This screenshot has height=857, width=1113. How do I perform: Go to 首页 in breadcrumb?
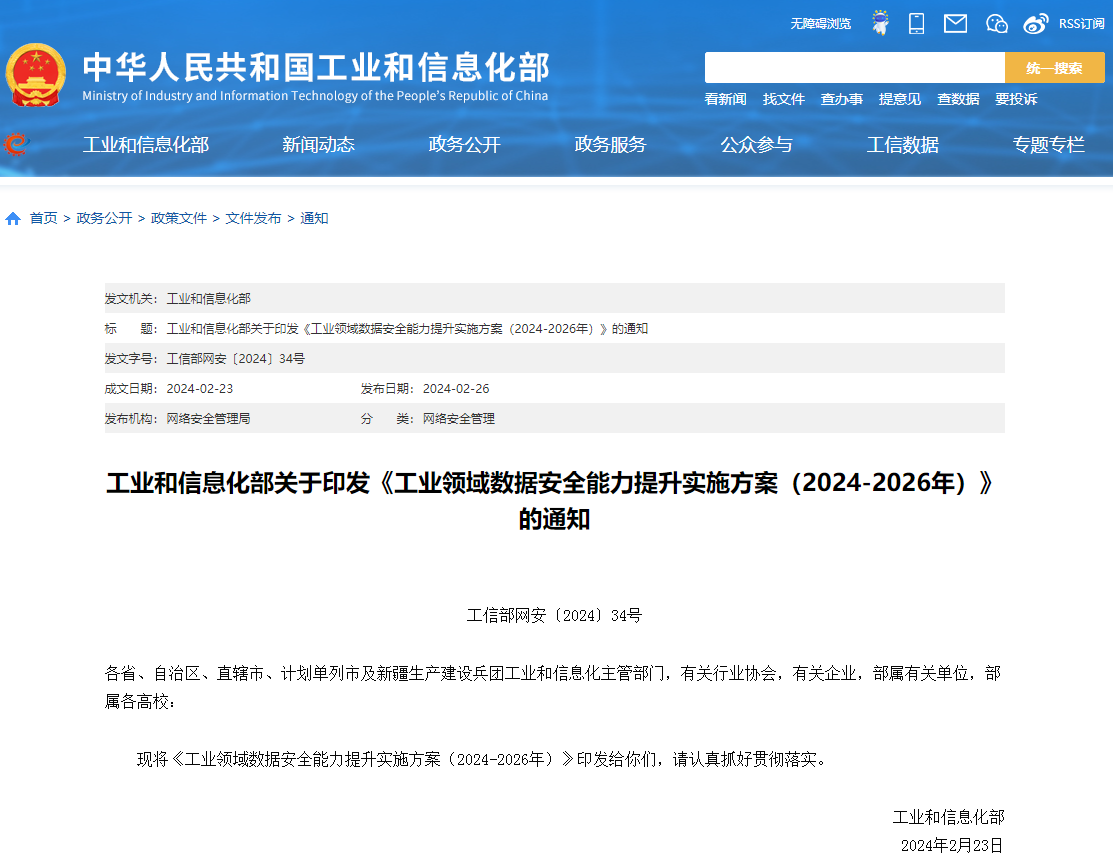(x=43, y=219)
